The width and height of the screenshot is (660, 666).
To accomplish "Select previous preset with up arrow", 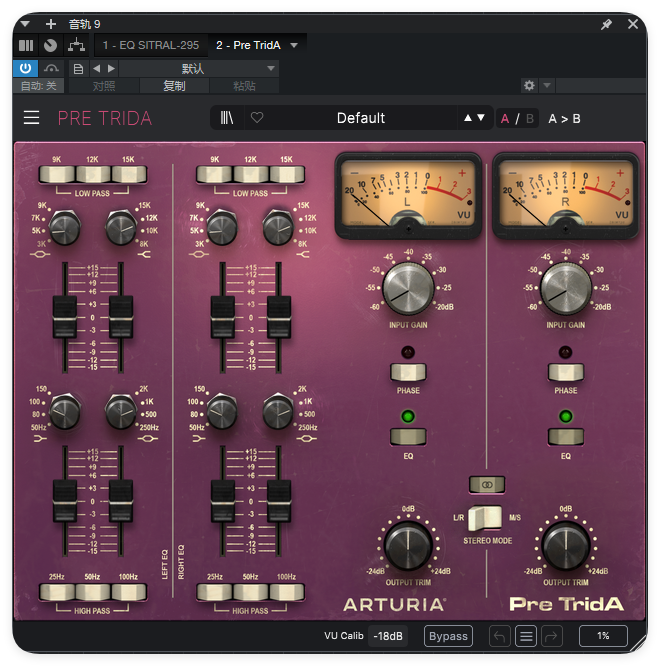I will [x=468, y=118].
